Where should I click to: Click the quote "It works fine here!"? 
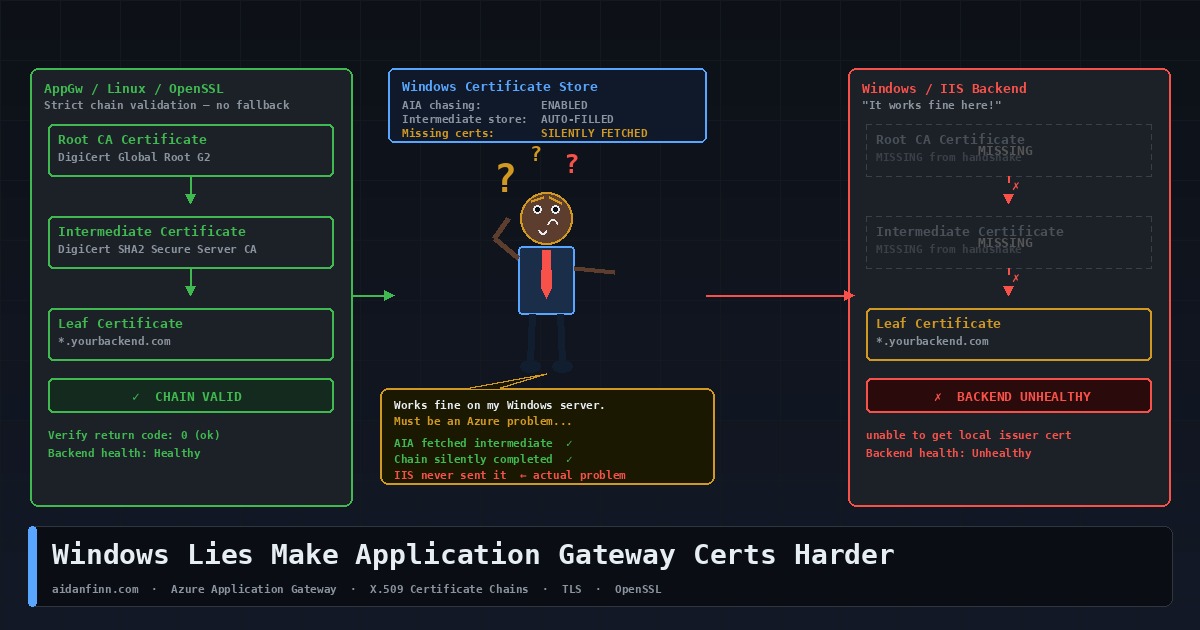coord(931,105)
